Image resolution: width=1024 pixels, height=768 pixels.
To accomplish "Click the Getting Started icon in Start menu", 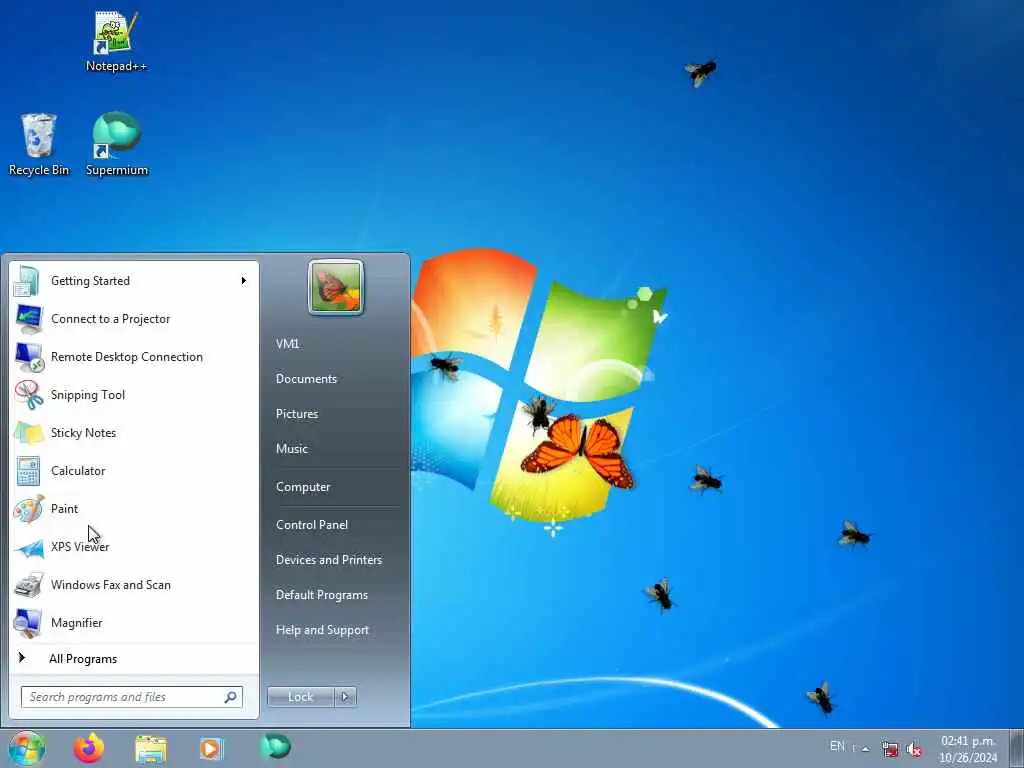I will [28, 281].
